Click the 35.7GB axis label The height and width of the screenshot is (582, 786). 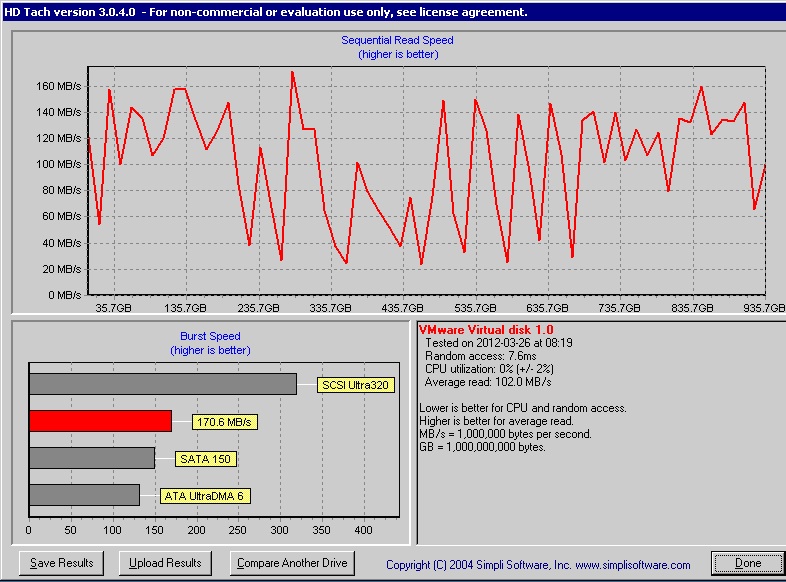[x=113, y=308]
